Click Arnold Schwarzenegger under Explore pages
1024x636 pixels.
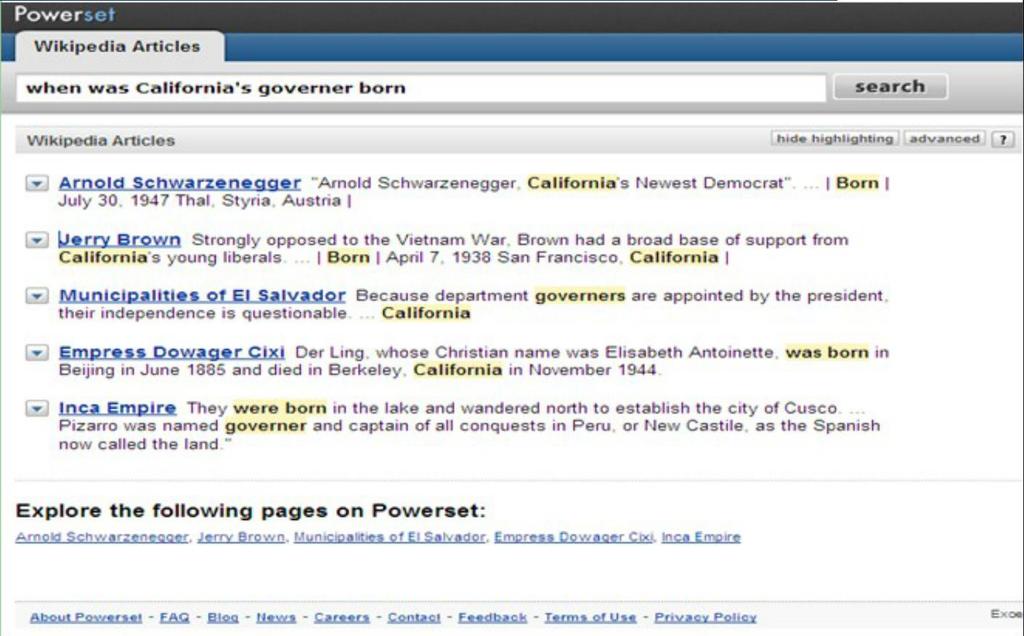coord(102,537)
